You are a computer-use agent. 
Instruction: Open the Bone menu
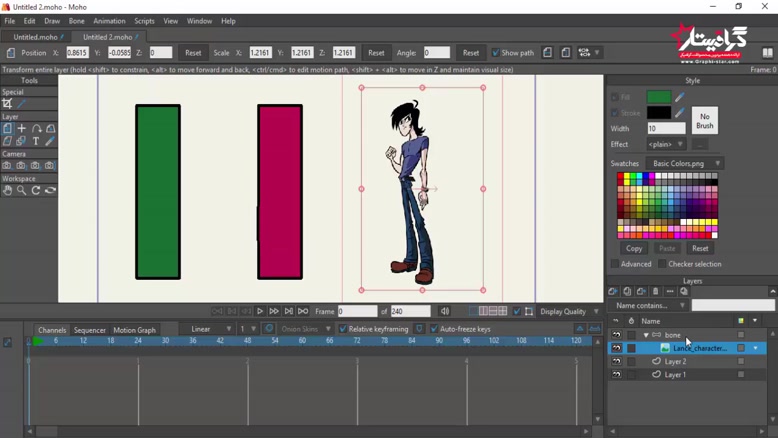[76, 21]
